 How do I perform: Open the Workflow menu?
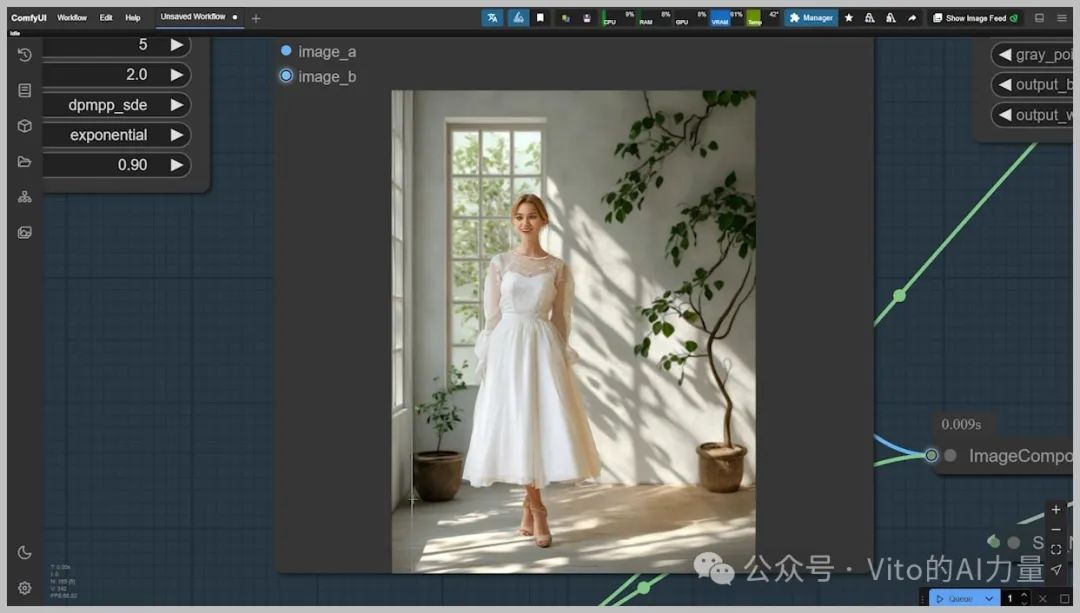[72, 18]
